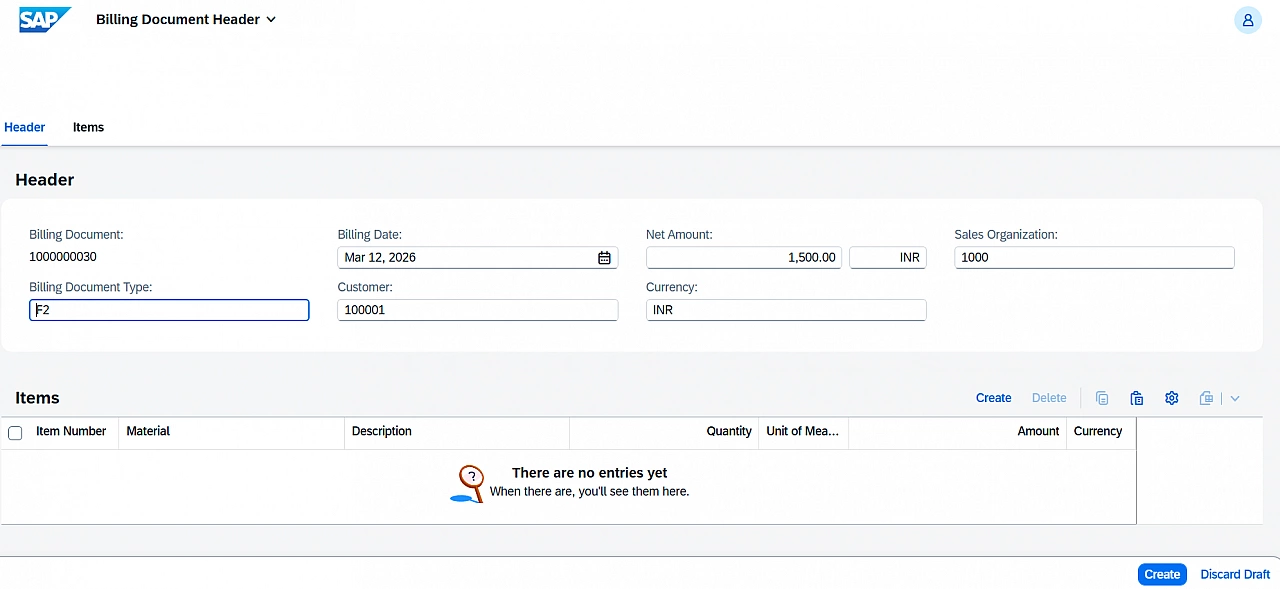This screenshot has width=1280, height=589.
Task: Select the Customer field showing 100001
Action: click(x=477, y=309)
